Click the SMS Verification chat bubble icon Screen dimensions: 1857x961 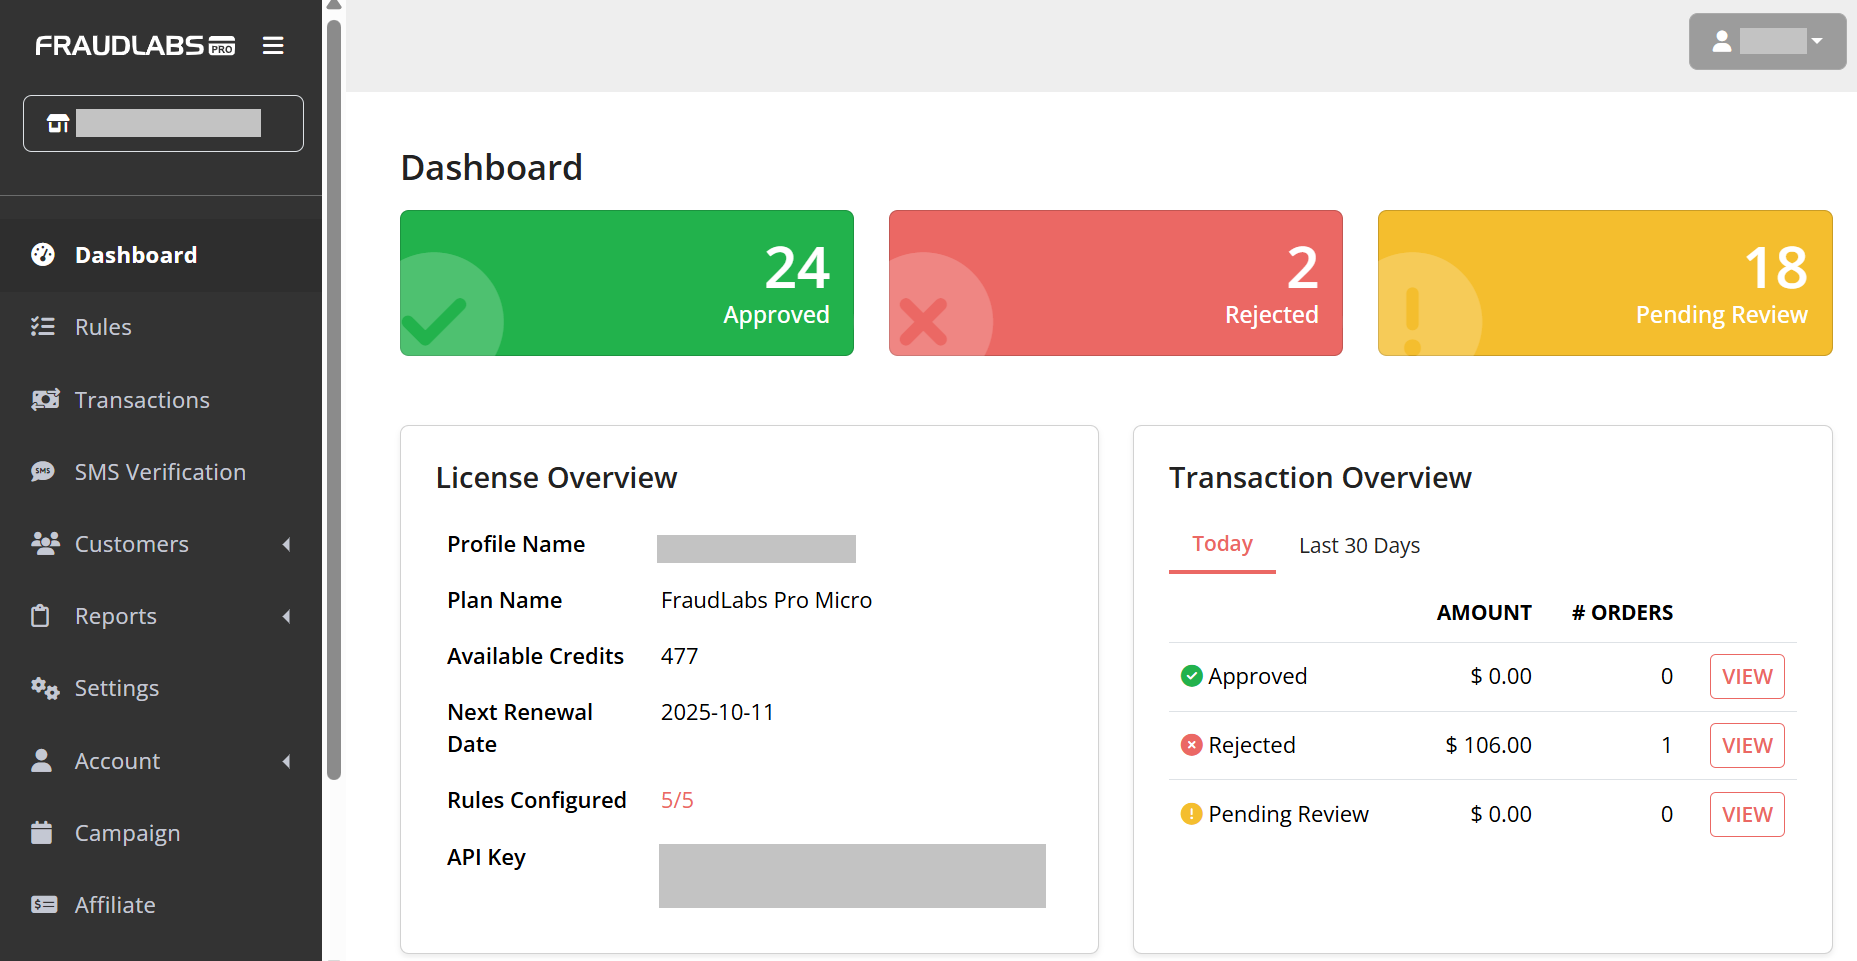pyautogui.click(x=43, y=472)
